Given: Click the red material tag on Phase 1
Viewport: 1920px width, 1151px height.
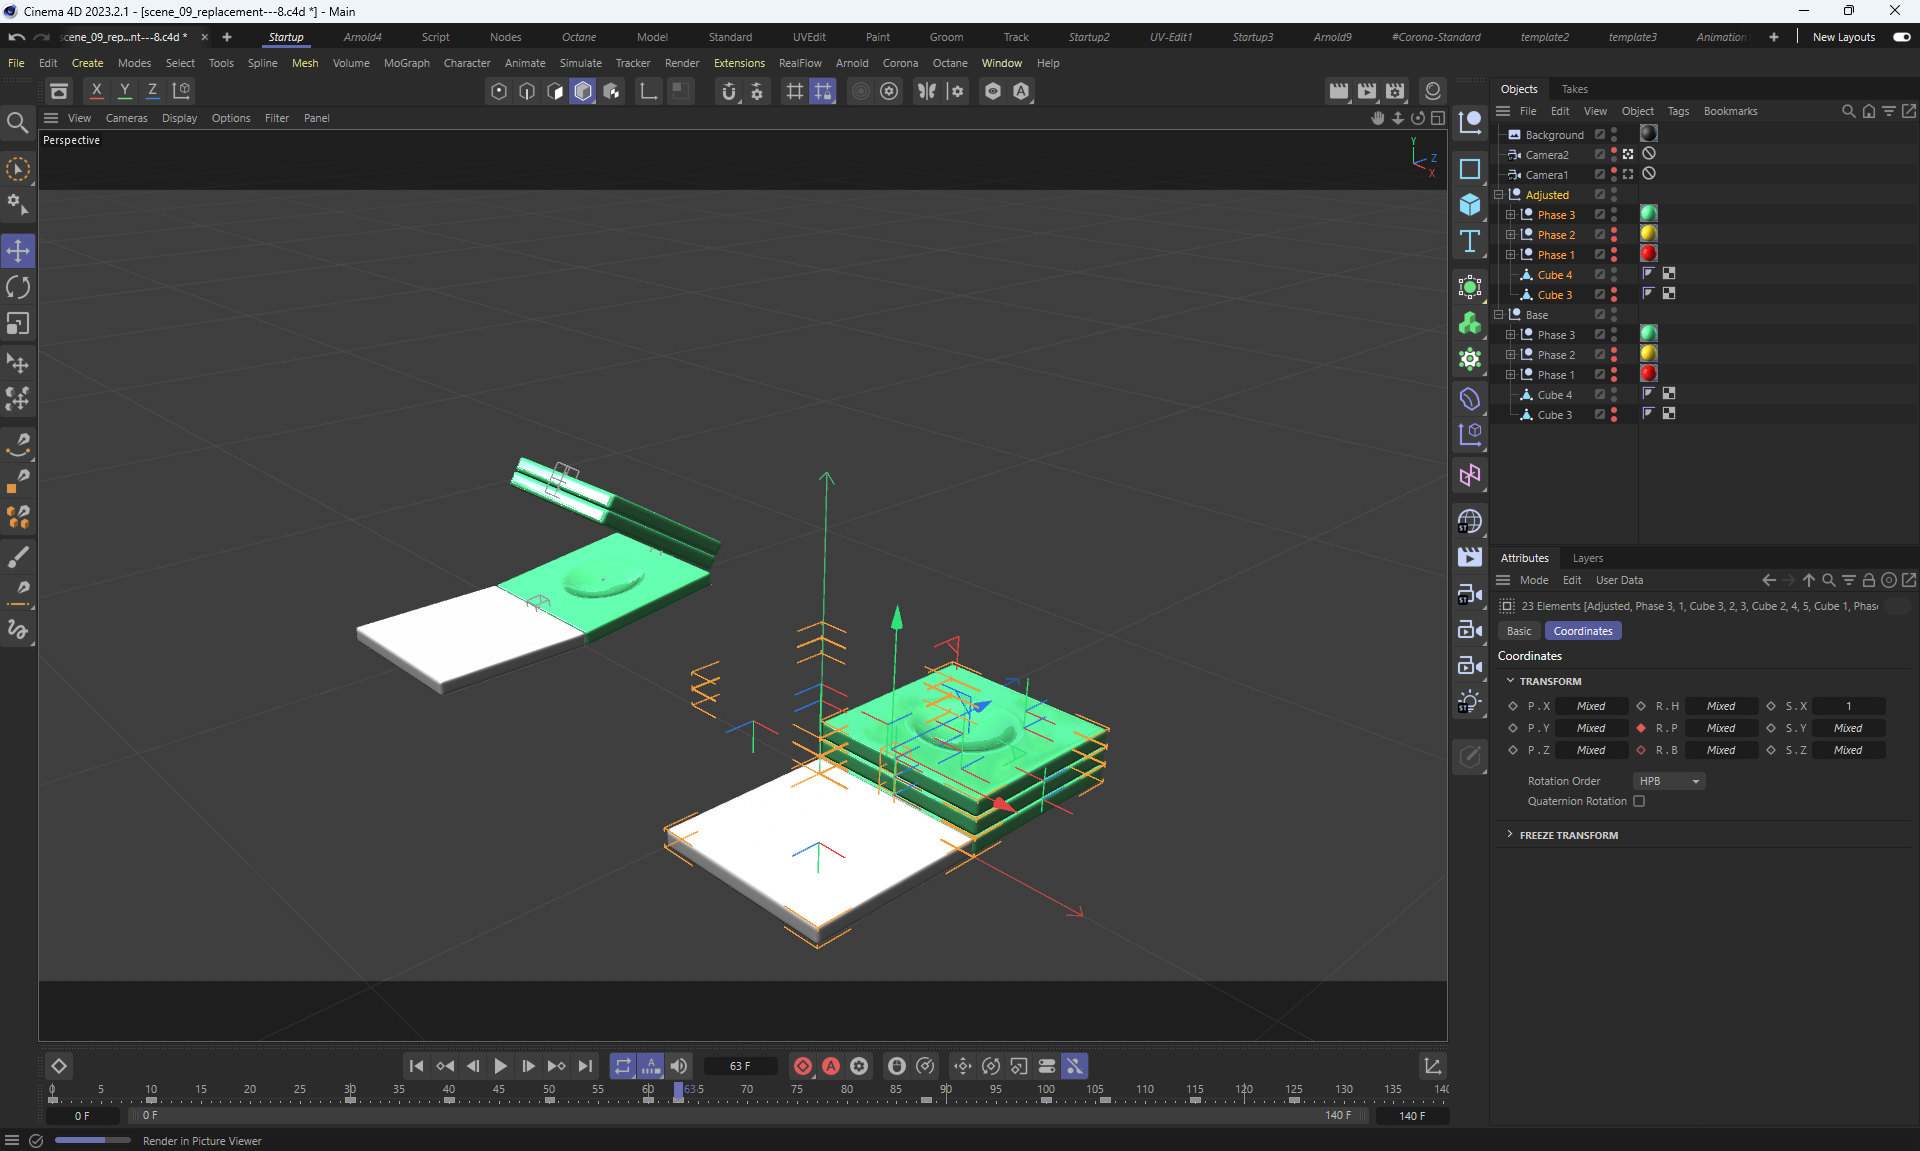Looking at the screenshot, I should [1648, 254].
